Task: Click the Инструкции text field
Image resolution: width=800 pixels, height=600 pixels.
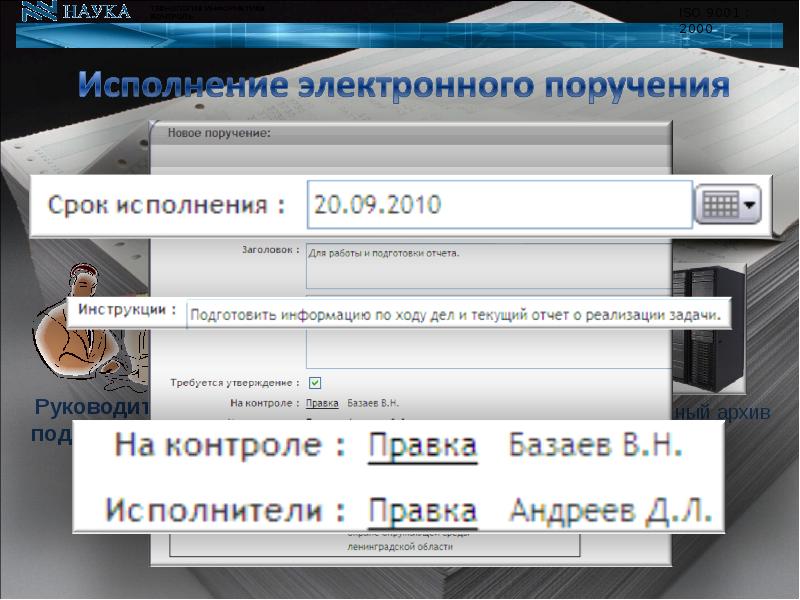Action: (458, 315)
